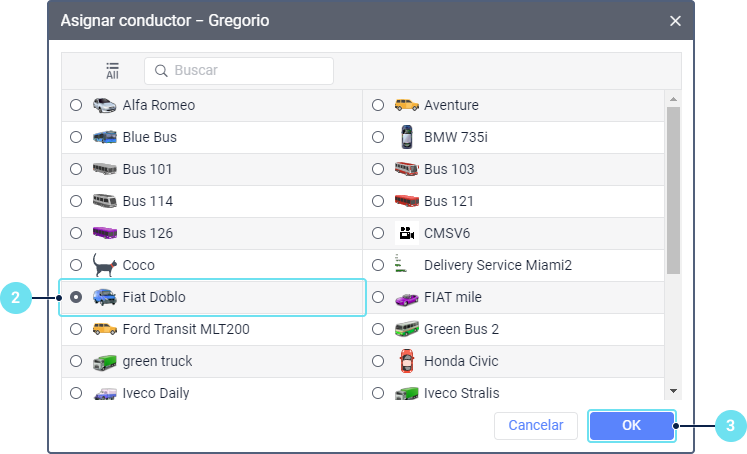Screen dimensions: 747x454
Task: Click the CMSV6 camera icon
Action: coord(405,233)
